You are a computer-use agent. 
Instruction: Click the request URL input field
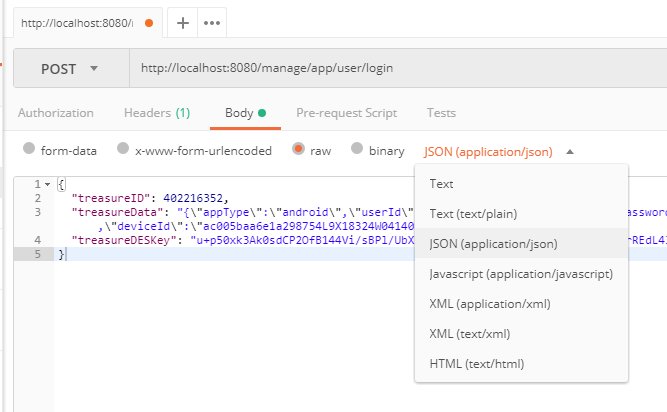coord(398,68)
